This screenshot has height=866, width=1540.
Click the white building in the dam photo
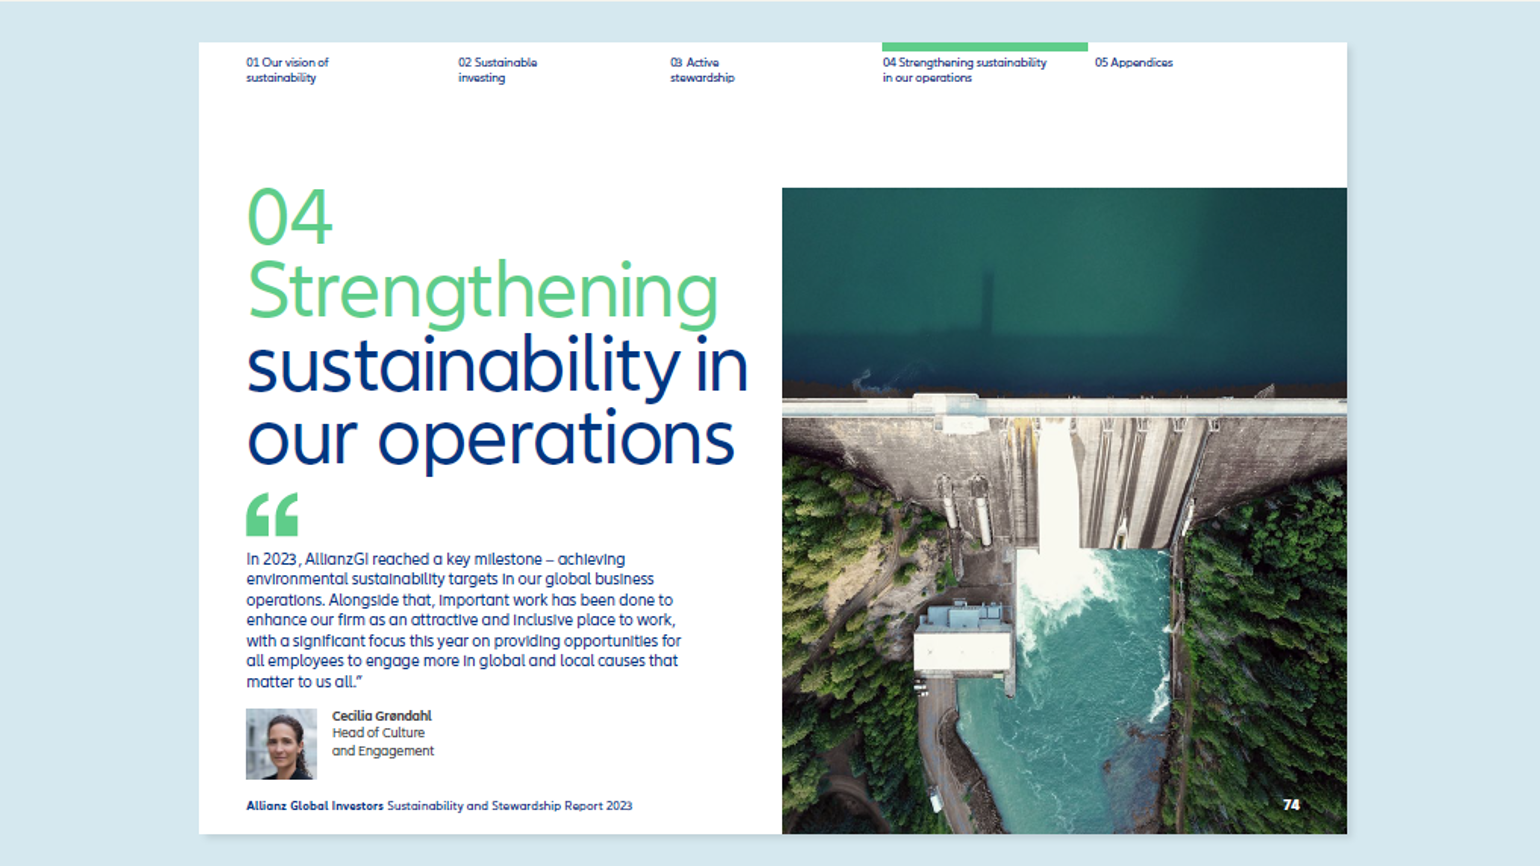[x=962, y=641]
